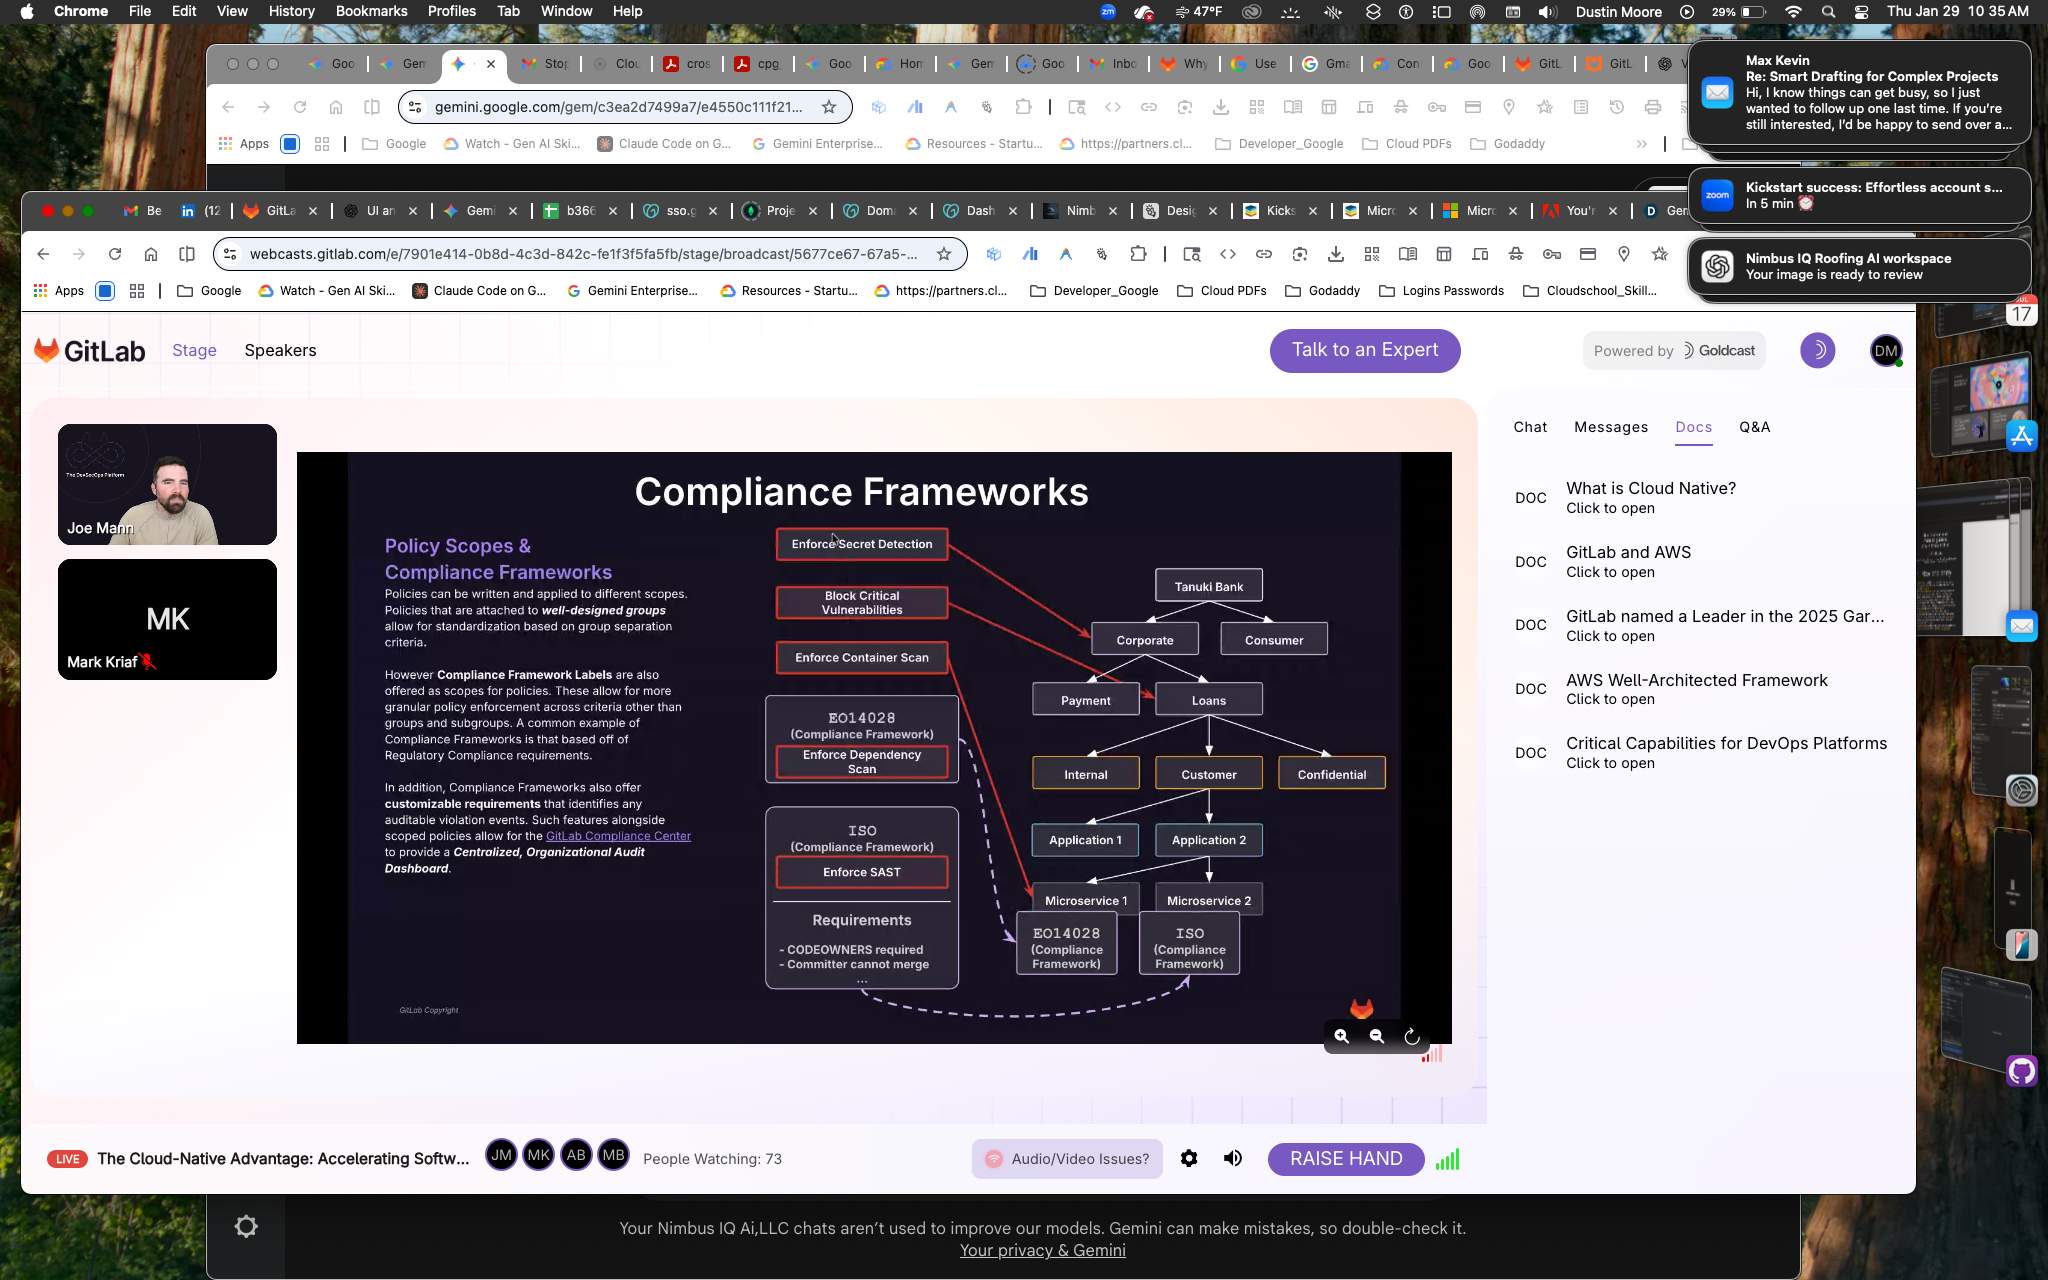The height and width of the screenshot is (1280, 2048).
Task: Zoom in on the slide
Action: [x=1341, y=1037]
